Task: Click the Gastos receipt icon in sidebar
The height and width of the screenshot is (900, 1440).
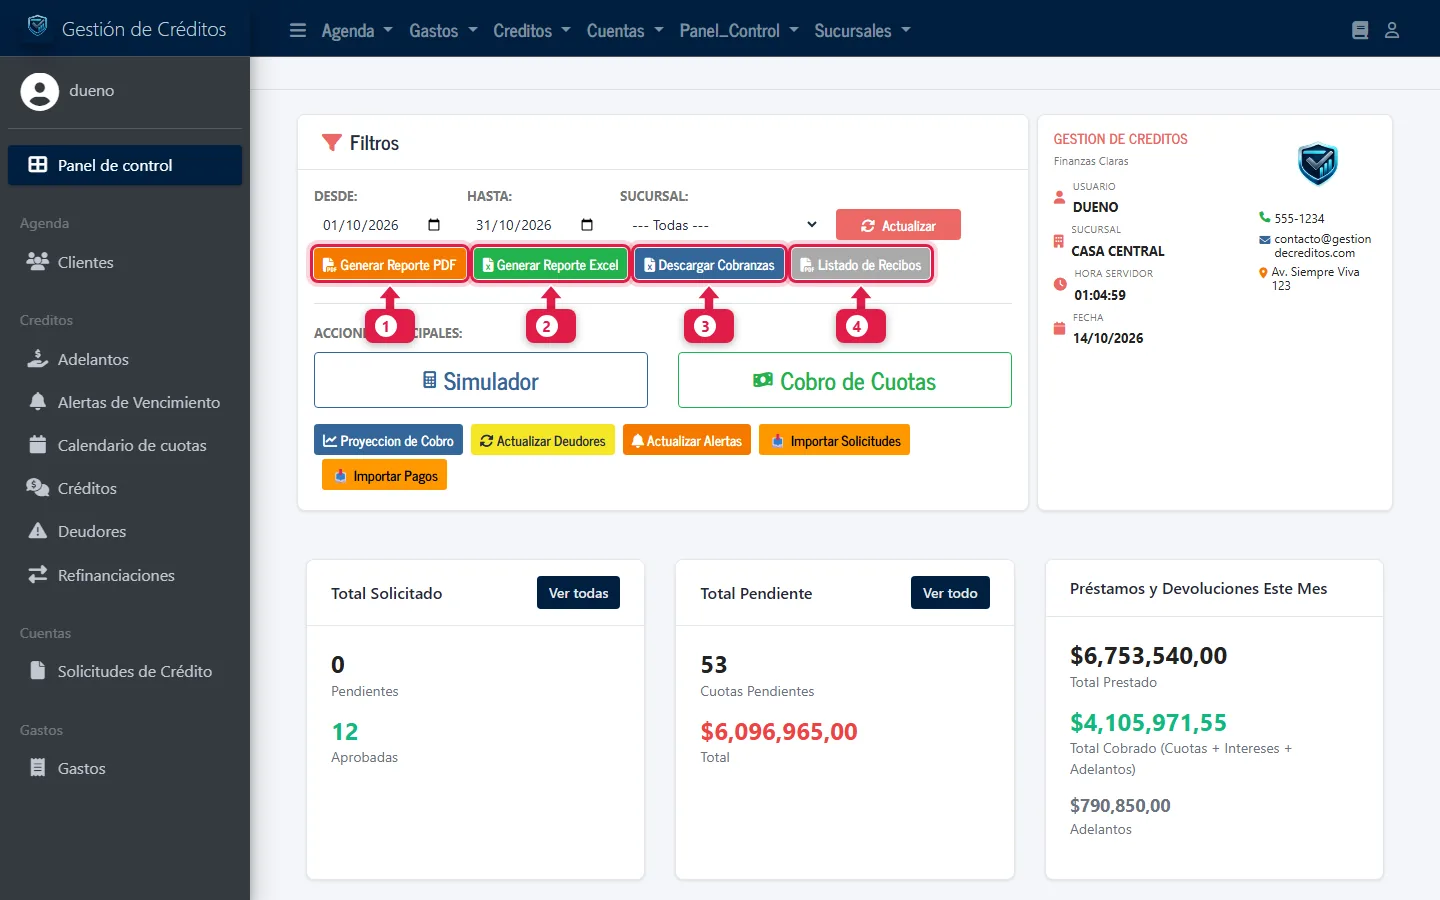Action: coord(38,768)
